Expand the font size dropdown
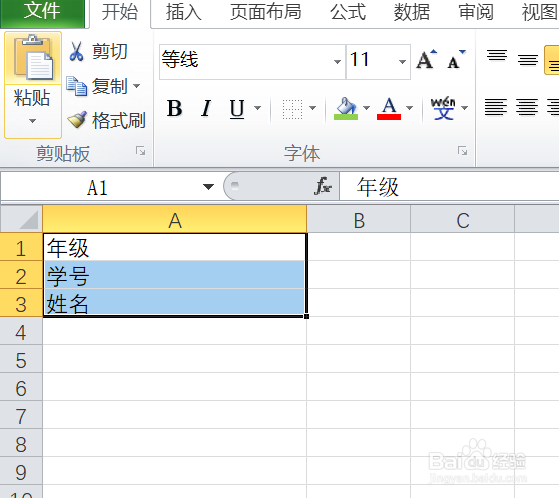 click(x=402, y=62)
